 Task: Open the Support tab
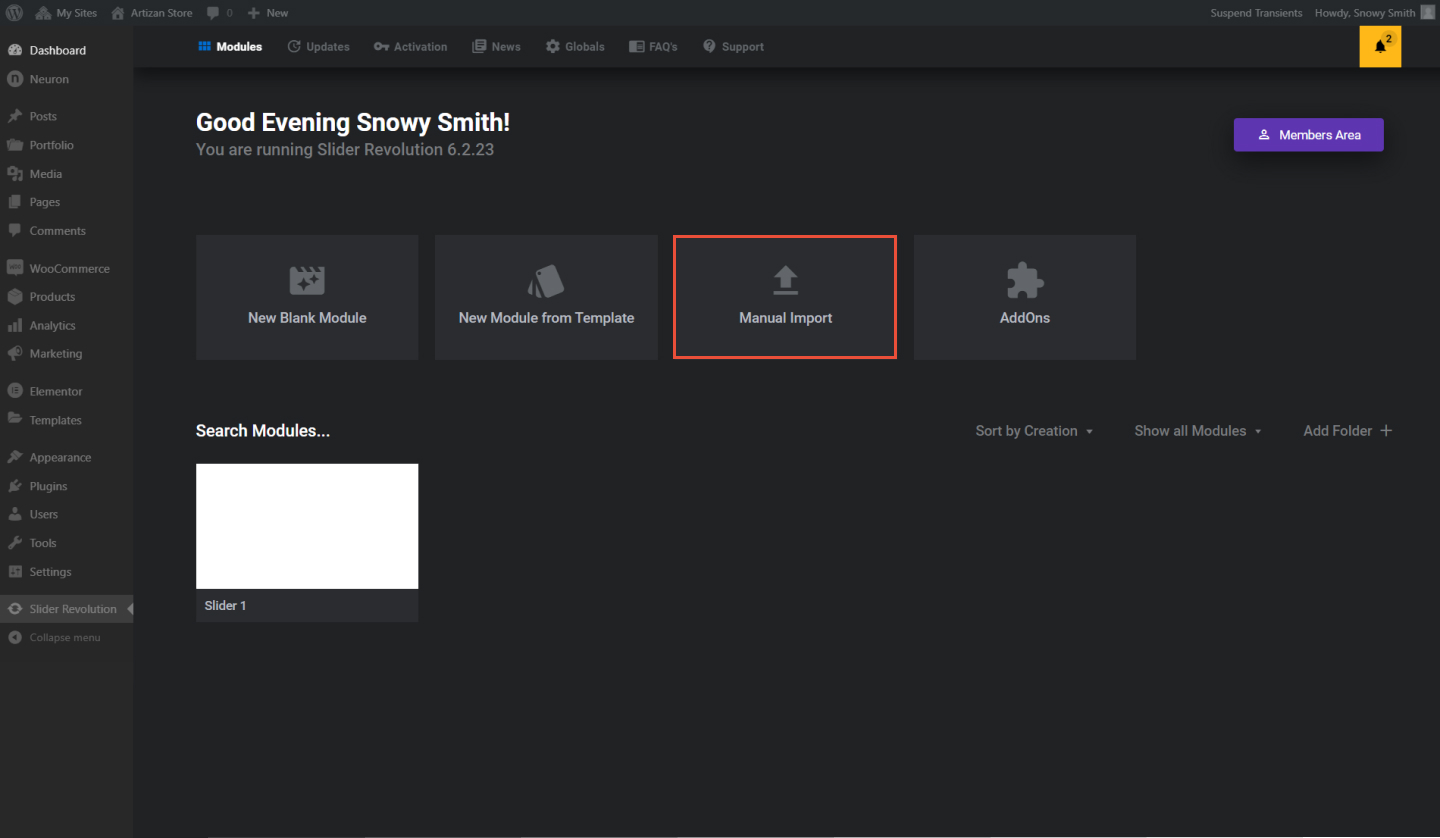[x=733, y=47]
